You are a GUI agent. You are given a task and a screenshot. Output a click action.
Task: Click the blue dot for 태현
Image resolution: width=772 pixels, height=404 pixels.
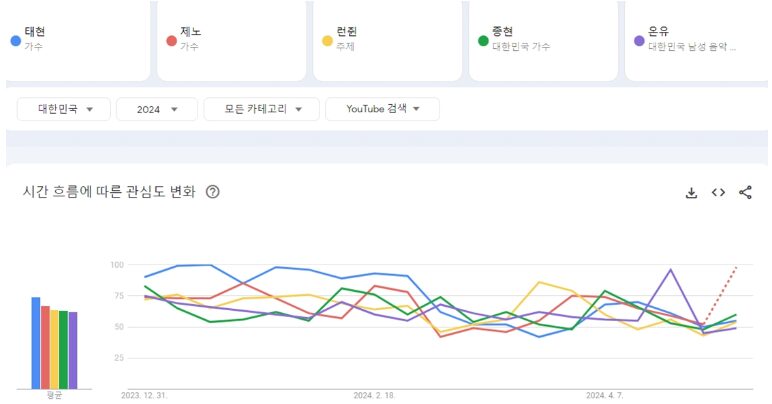[14, 41]
